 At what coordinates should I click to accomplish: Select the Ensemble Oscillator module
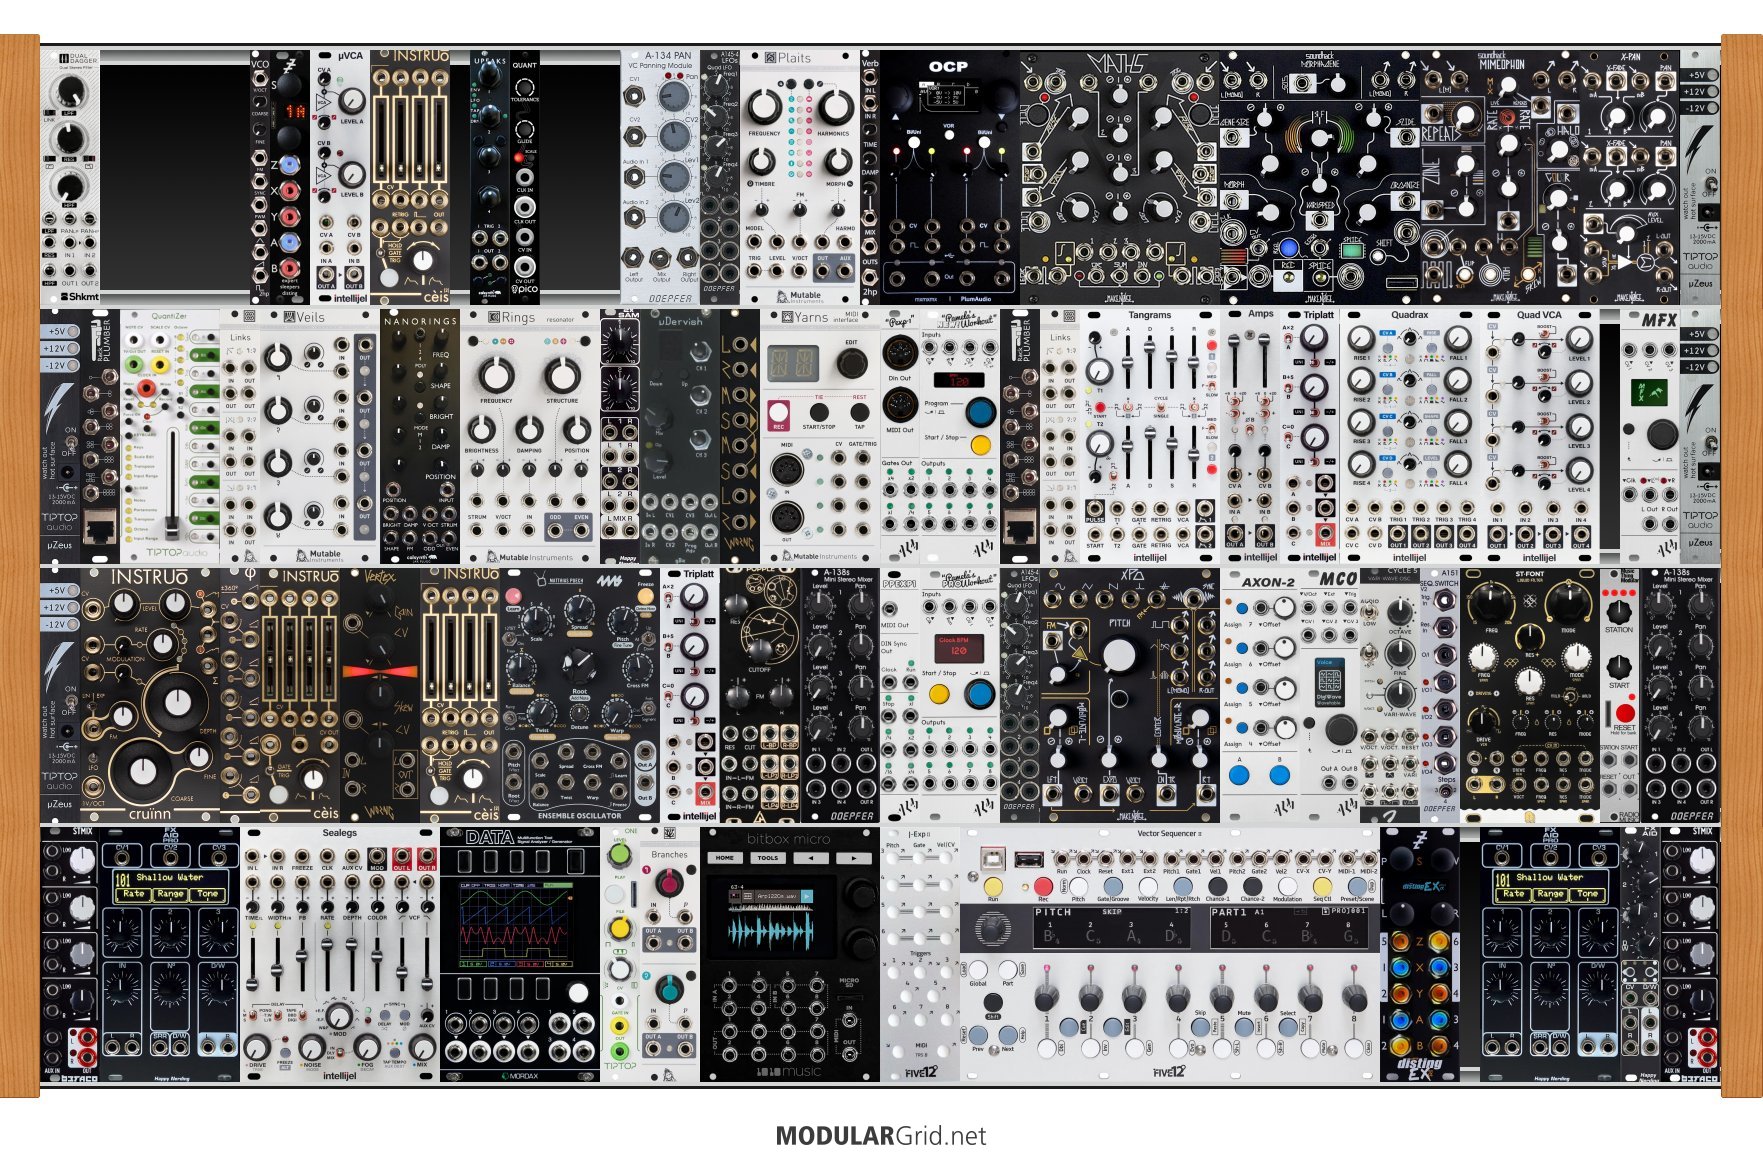[x=579, y=695]
